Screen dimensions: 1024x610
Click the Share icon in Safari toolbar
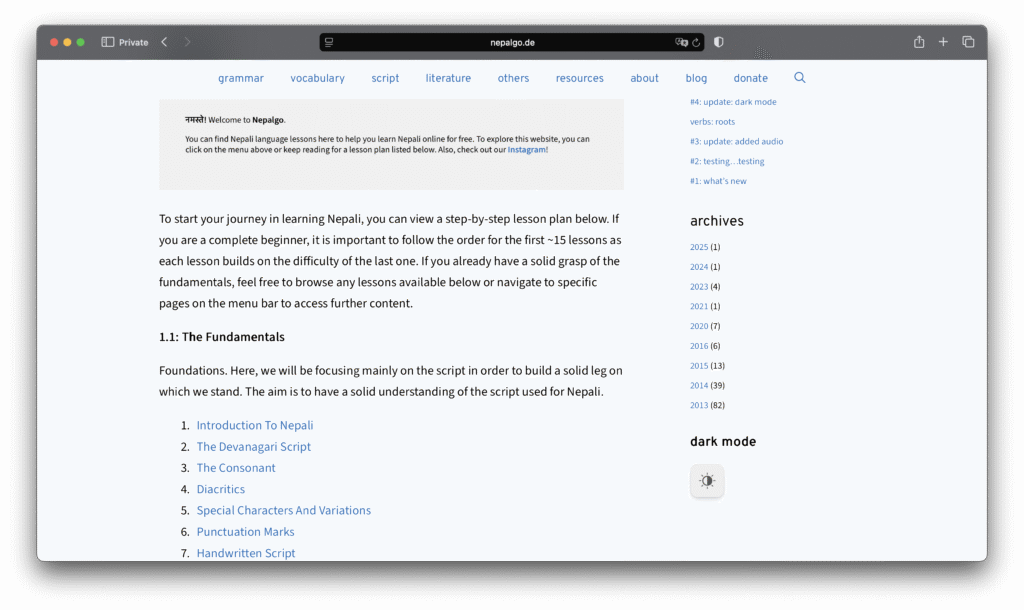pos(919,42)
